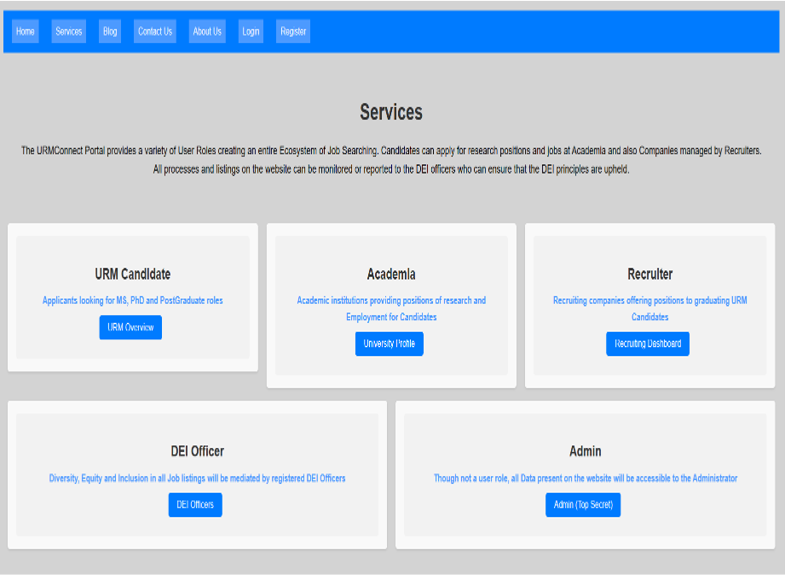Click the Services page title
Viewport: 785px width, 575px height.
coord(391,112)
